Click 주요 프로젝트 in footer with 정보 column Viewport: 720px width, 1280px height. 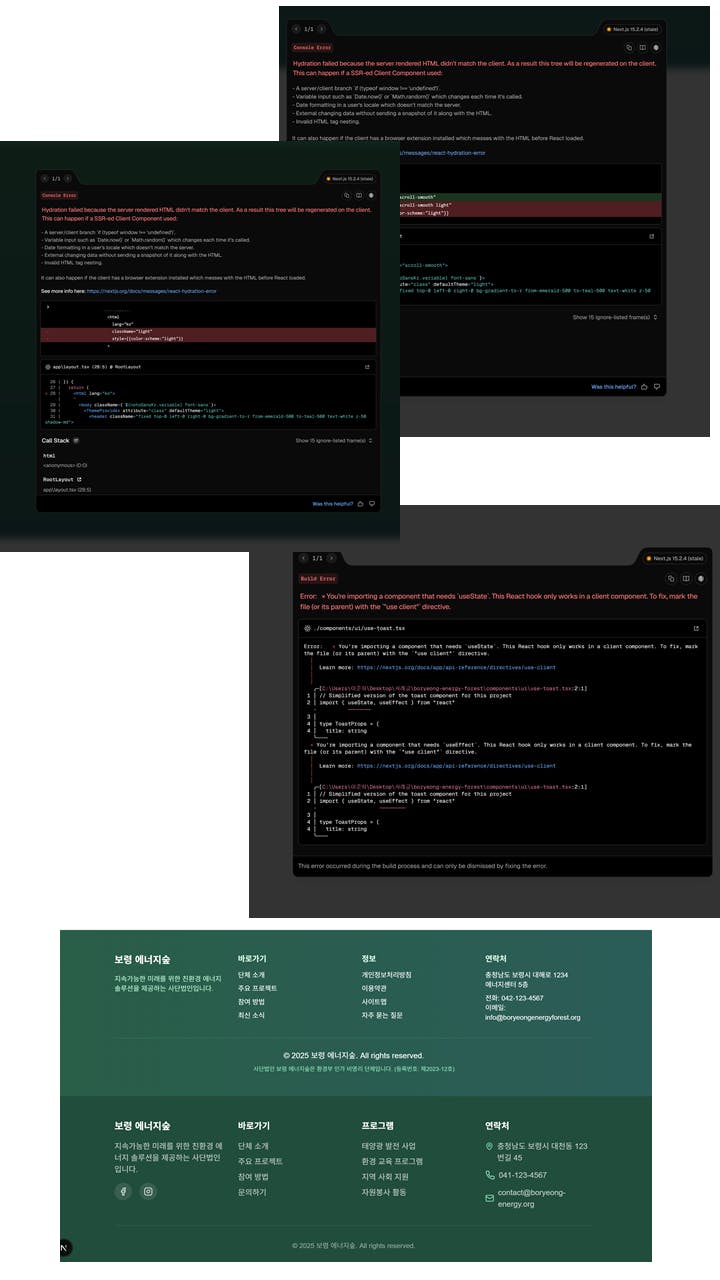point(257,988)
